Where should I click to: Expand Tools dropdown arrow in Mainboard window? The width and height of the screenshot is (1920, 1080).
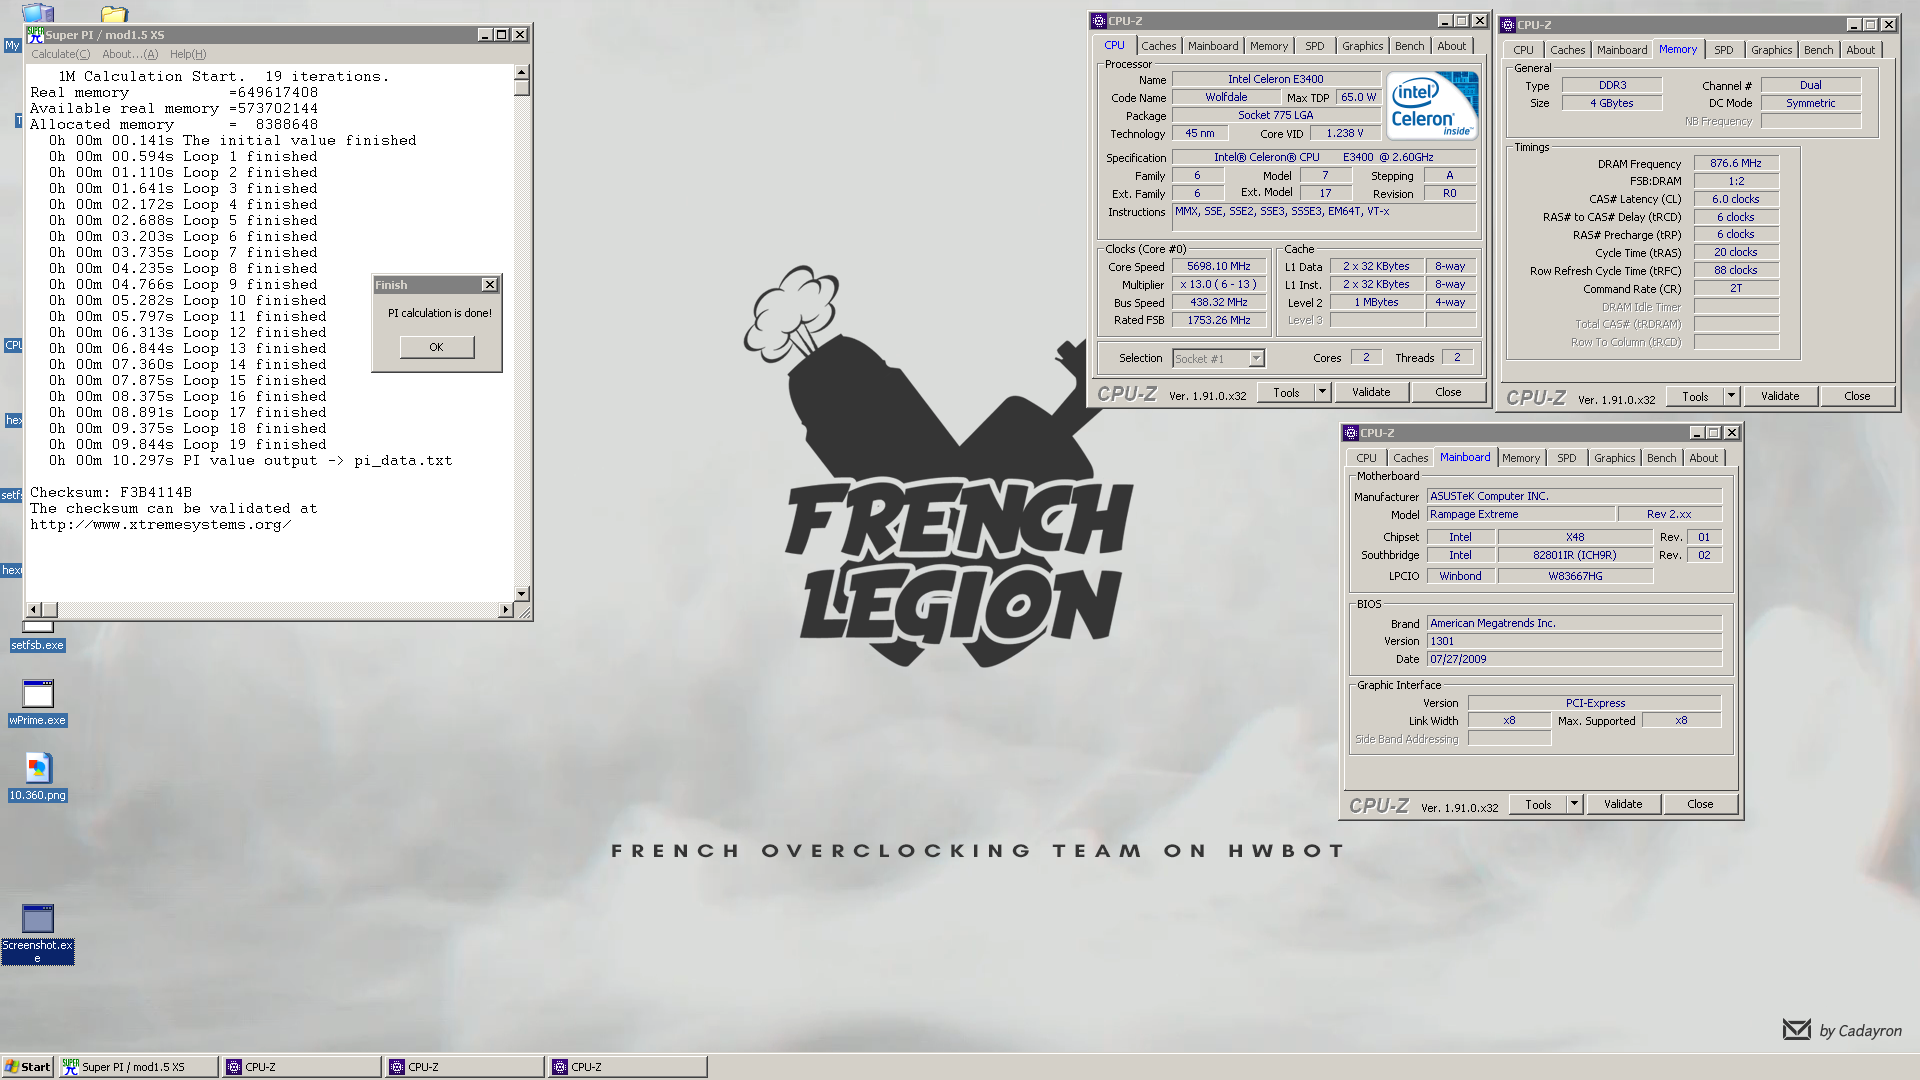pos(1574,804)
